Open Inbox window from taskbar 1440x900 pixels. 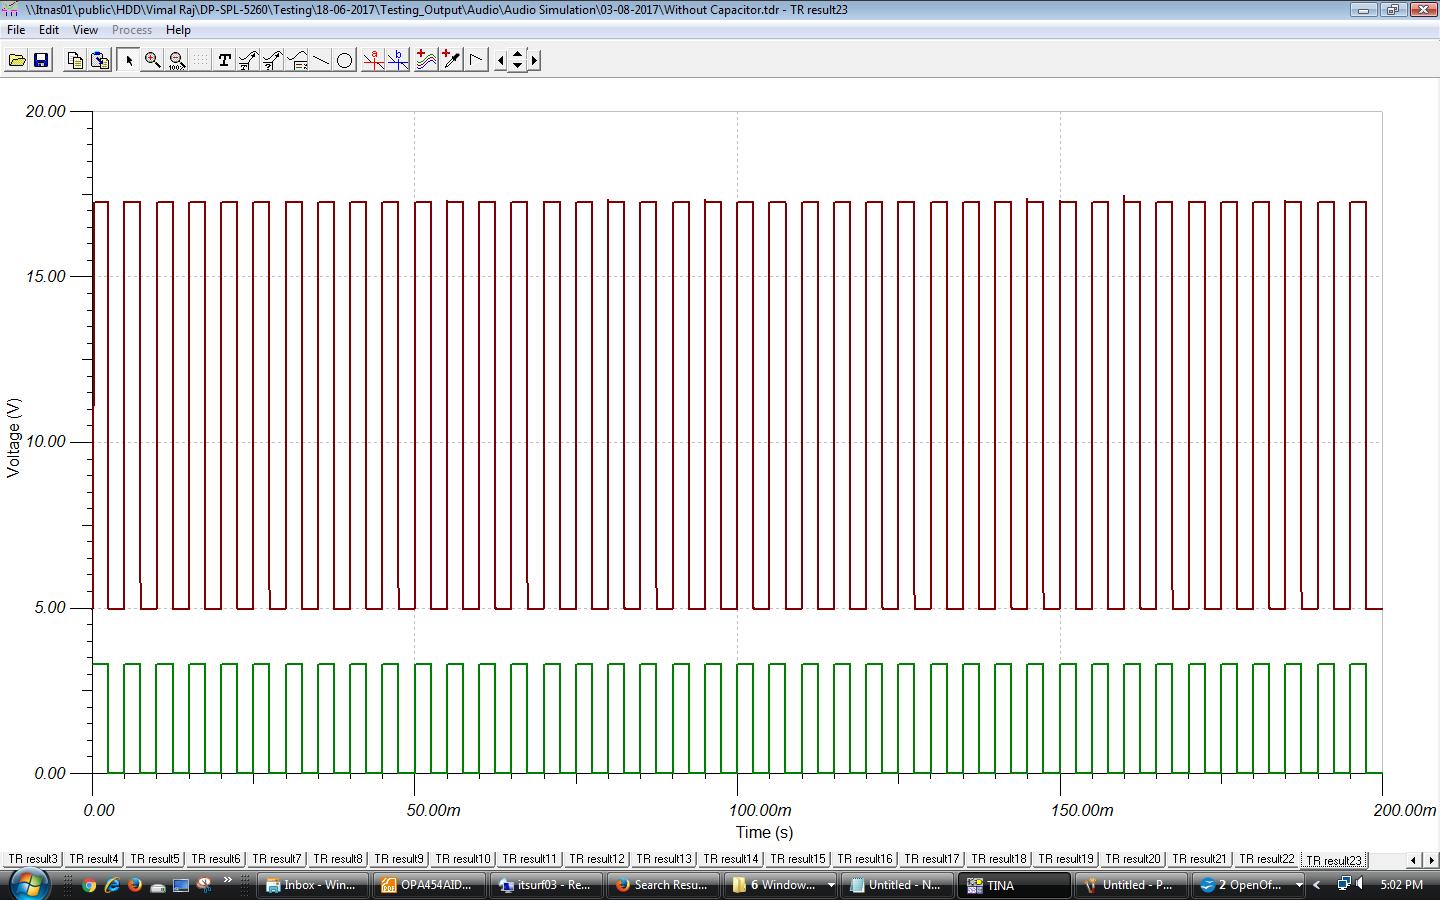[312, 885]
